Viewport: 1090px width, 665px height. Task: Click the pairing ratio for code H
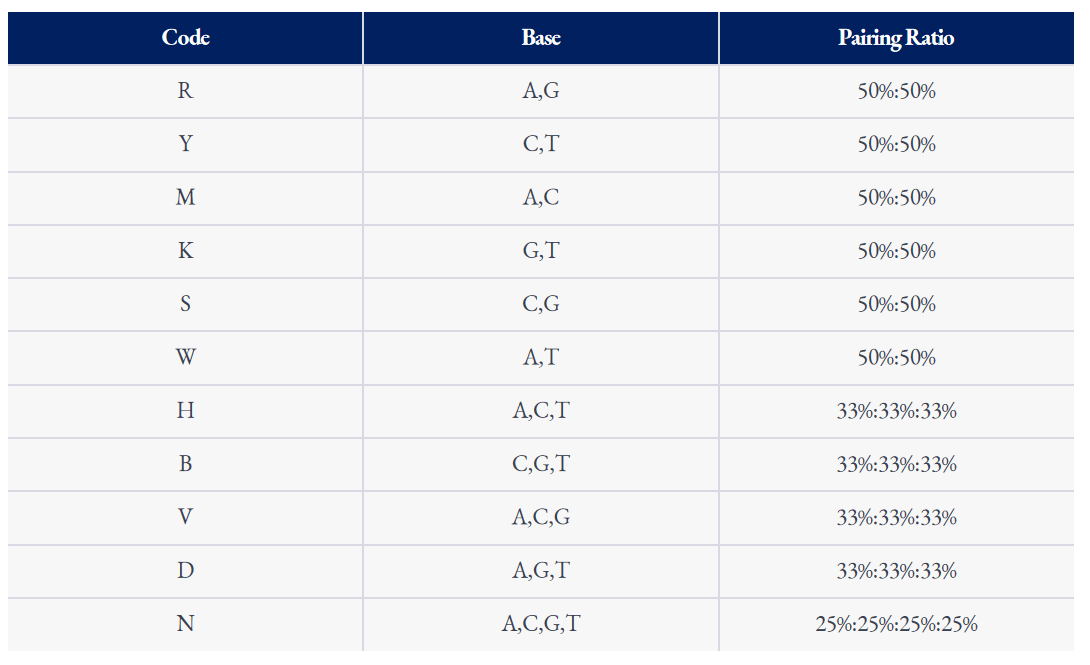click(x=897, y=411)
